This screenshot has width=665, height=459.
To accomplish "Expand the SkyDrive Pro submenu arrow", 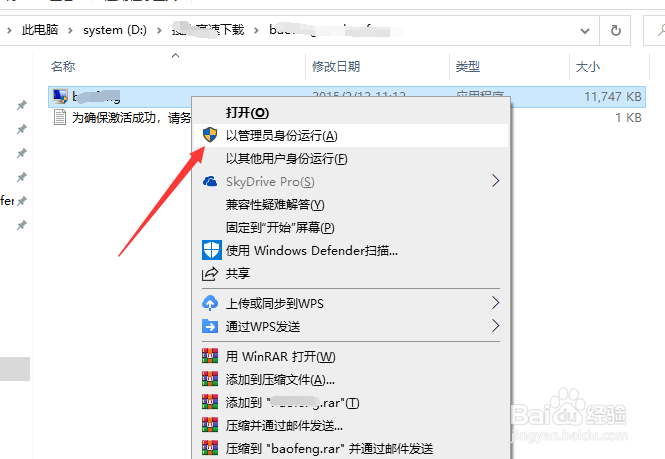I will pos(495,181).
